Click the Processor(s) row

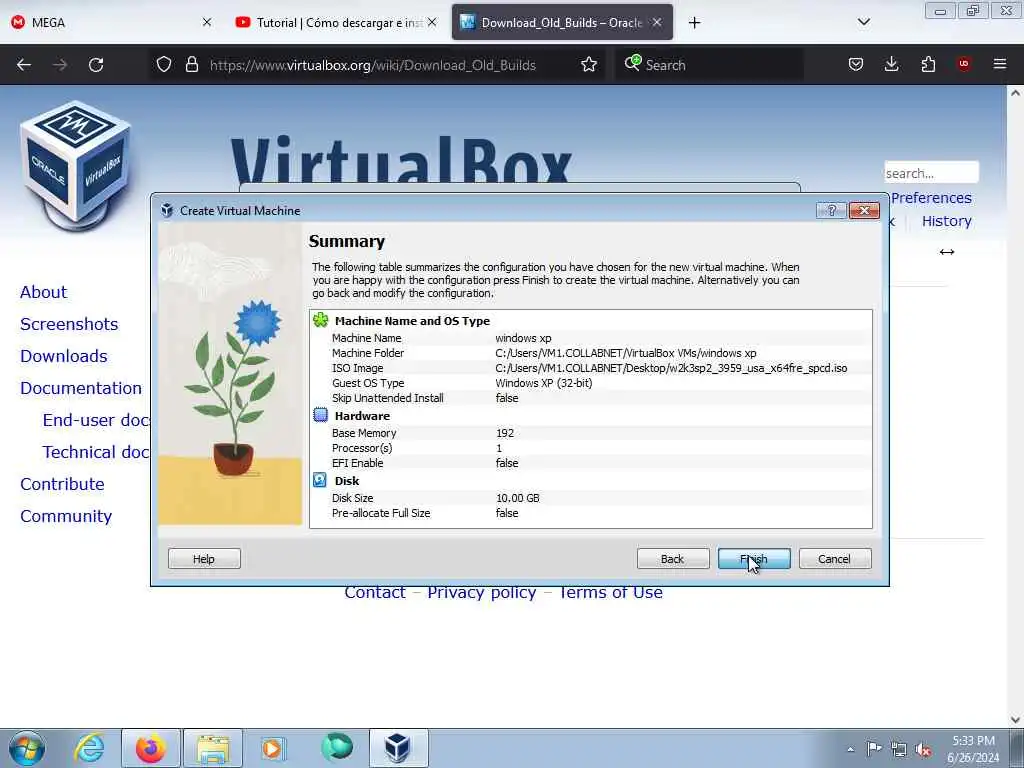(591, 448)
